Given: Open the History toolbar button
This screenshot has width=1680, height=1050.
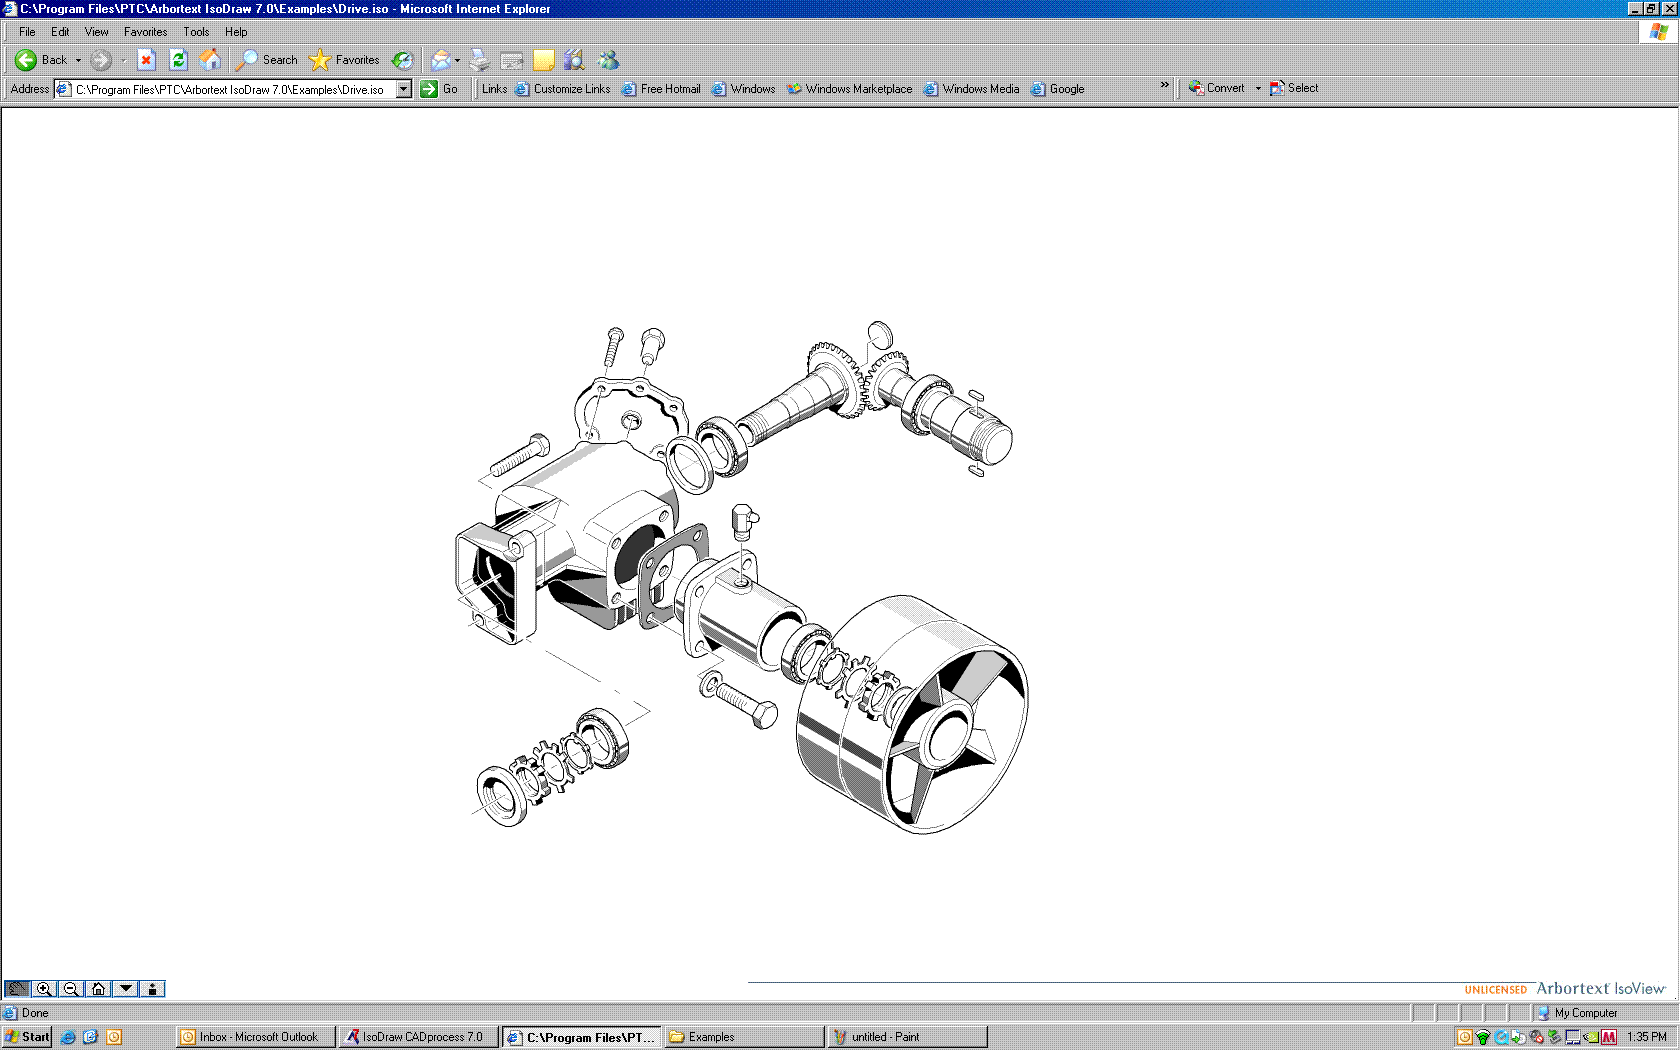Looking at the screenshot, I should pos(402,60).
